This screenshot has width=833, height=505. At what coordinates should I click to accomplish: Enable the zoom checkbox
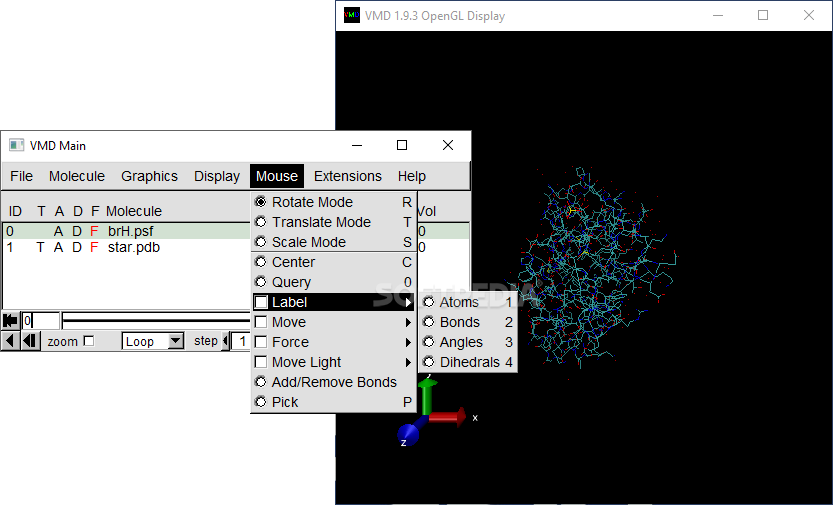(x=89, y=341)
